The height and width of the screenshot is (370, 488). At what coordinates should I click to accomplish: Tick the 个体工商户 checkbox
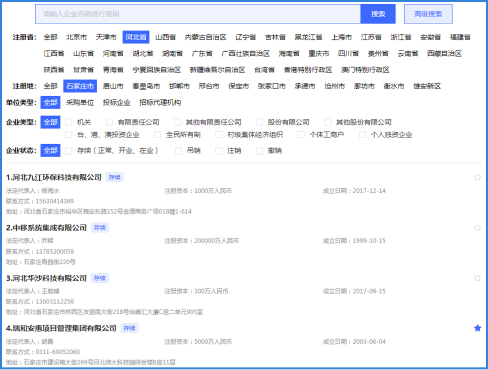coord(301,135)
